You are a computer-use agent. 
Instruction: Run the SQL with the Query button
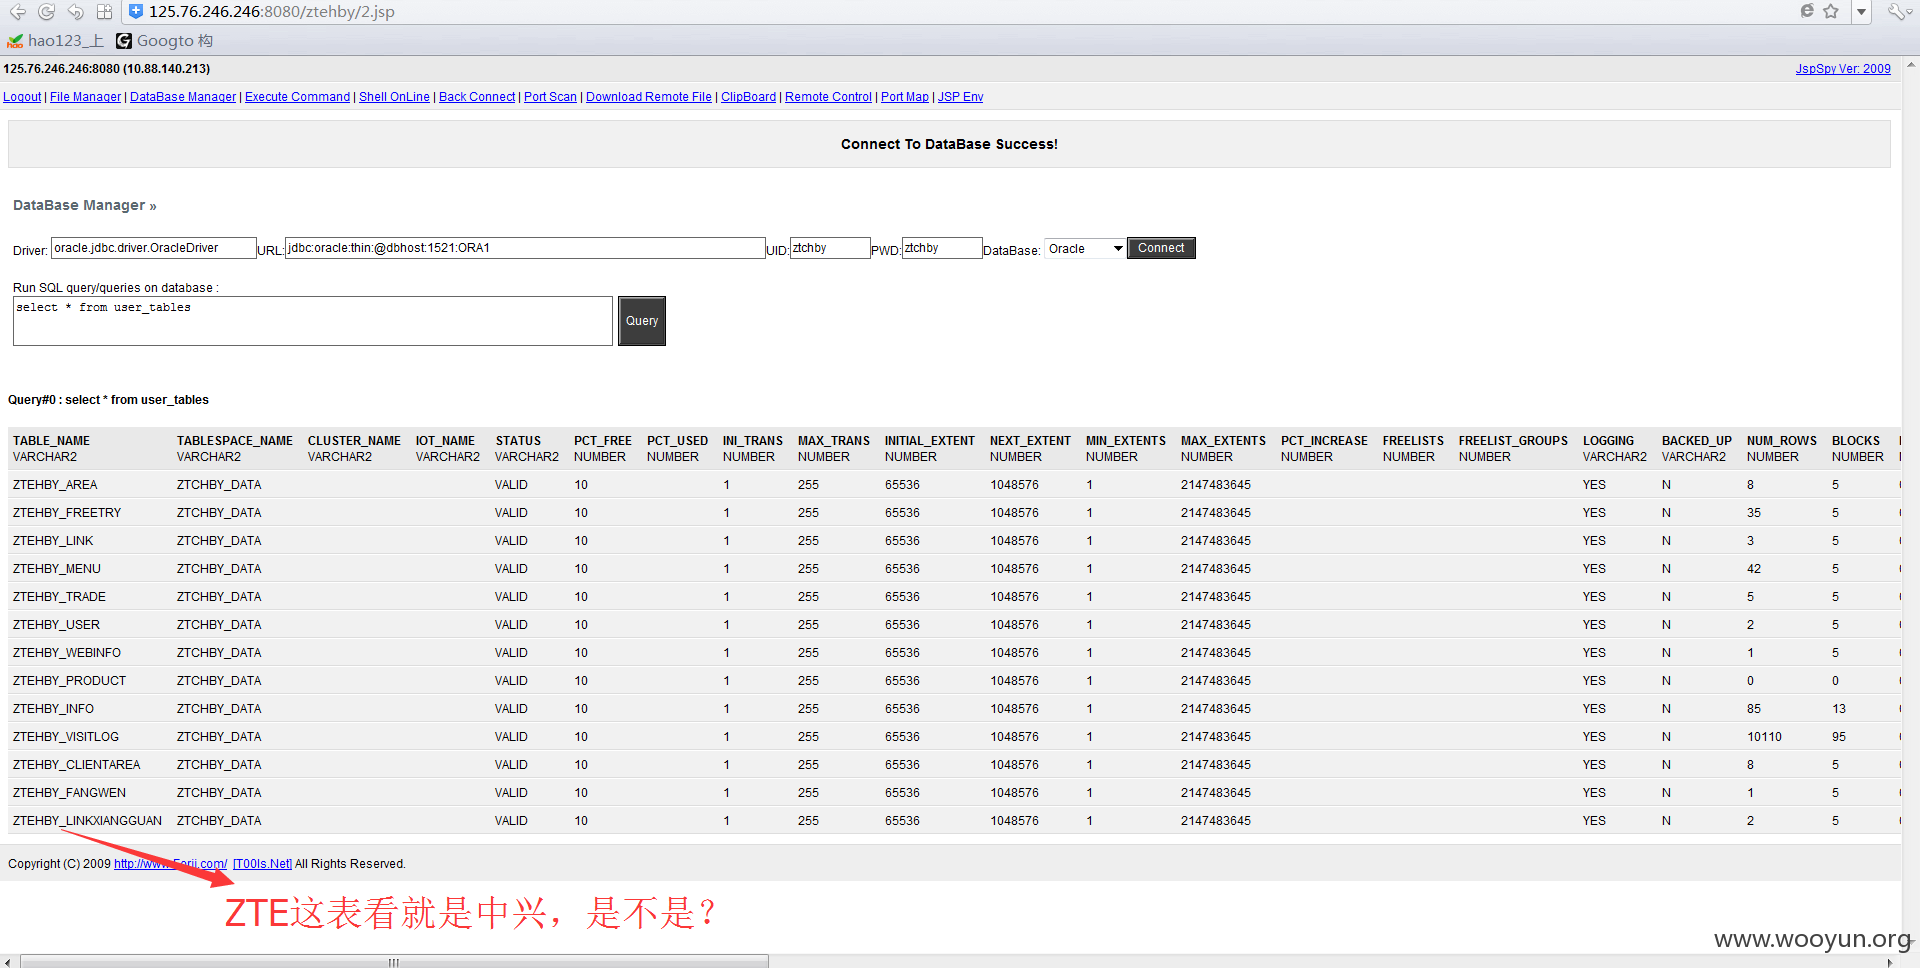click(x=642, y=321)
